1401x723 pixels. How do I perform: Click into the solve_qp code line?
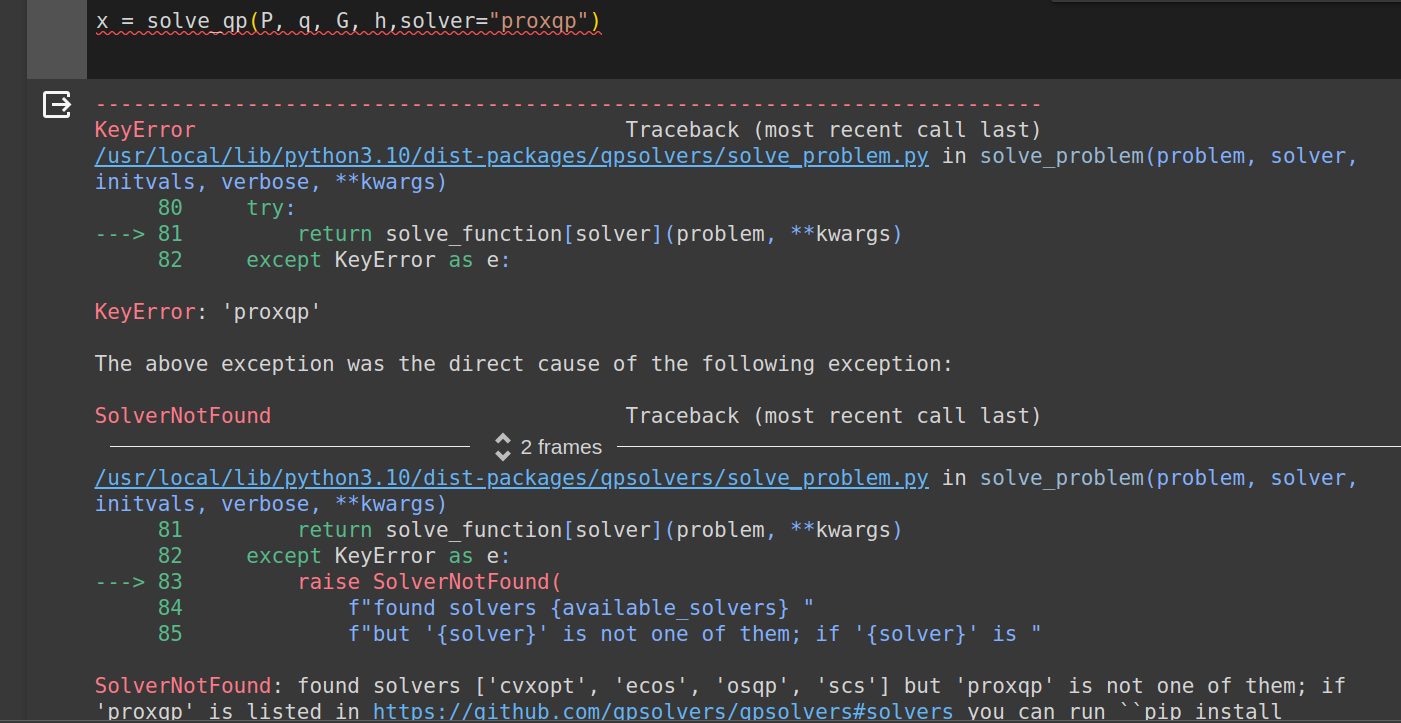coord(348,21)
